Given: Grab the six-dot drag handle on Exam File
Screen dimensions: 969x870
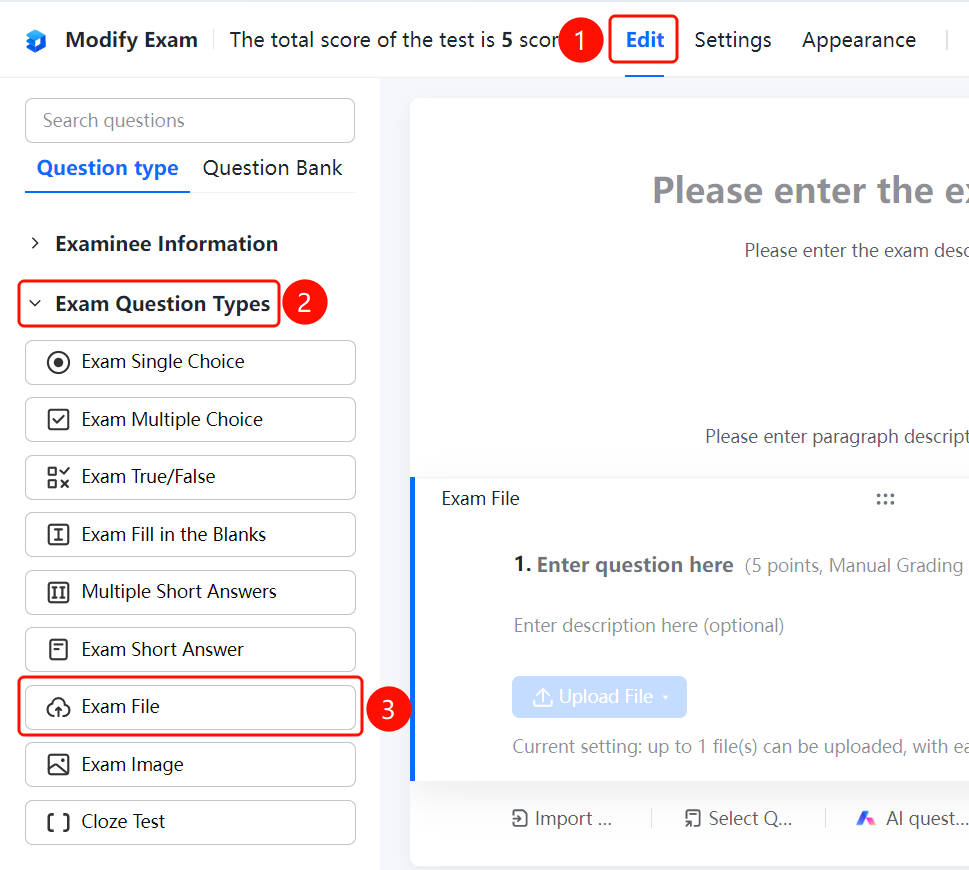Looking at the screenshot, I should point(885,499).
